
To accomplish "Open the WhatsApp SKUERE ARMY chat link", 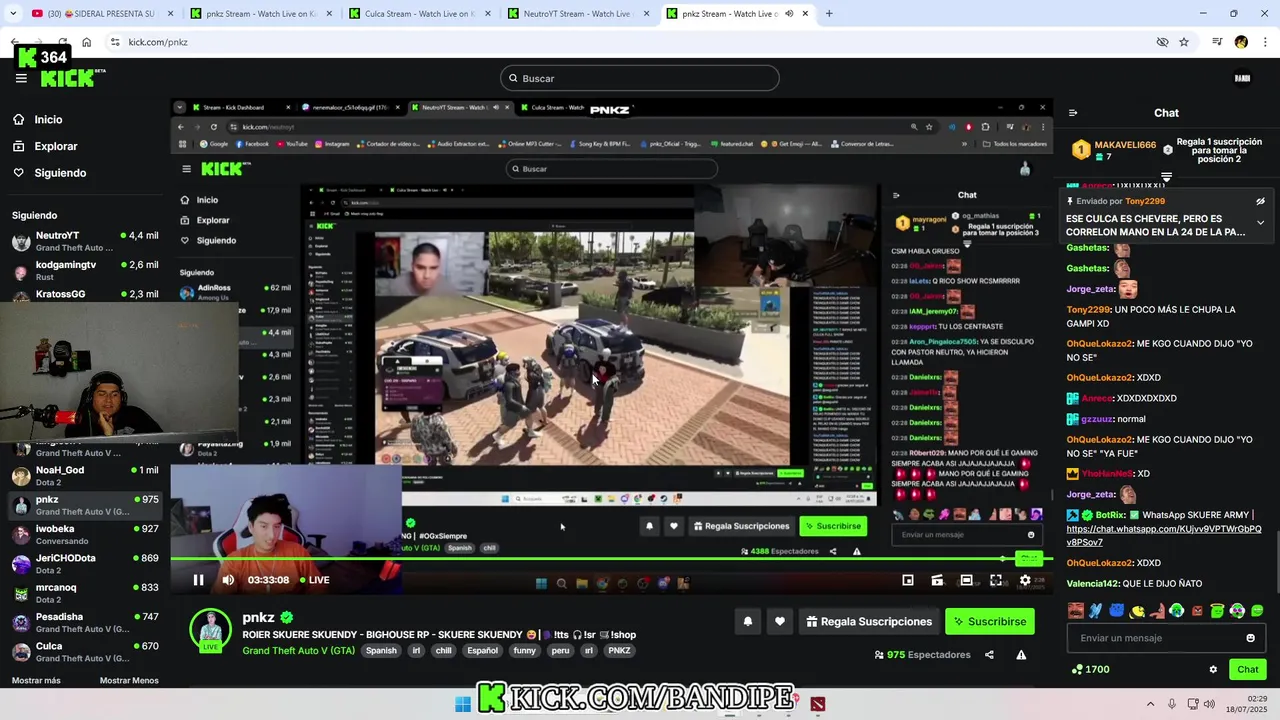I will (1164, 535).
